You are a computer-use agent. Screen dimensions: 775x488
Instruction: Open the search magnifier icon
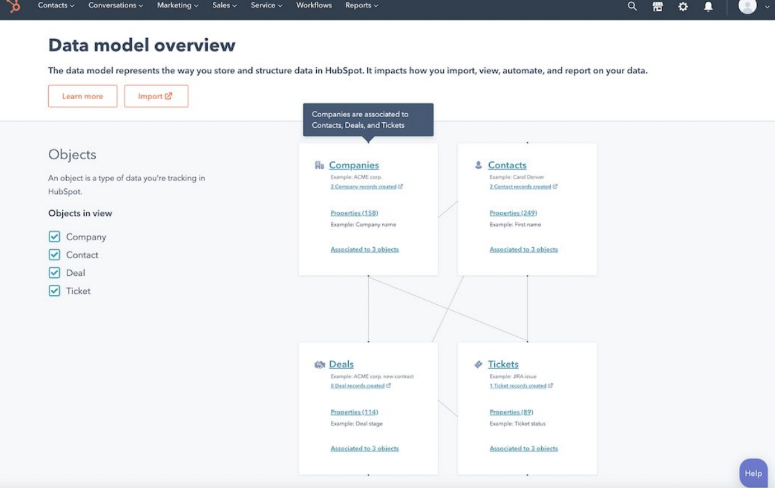[x=632, y=6]
